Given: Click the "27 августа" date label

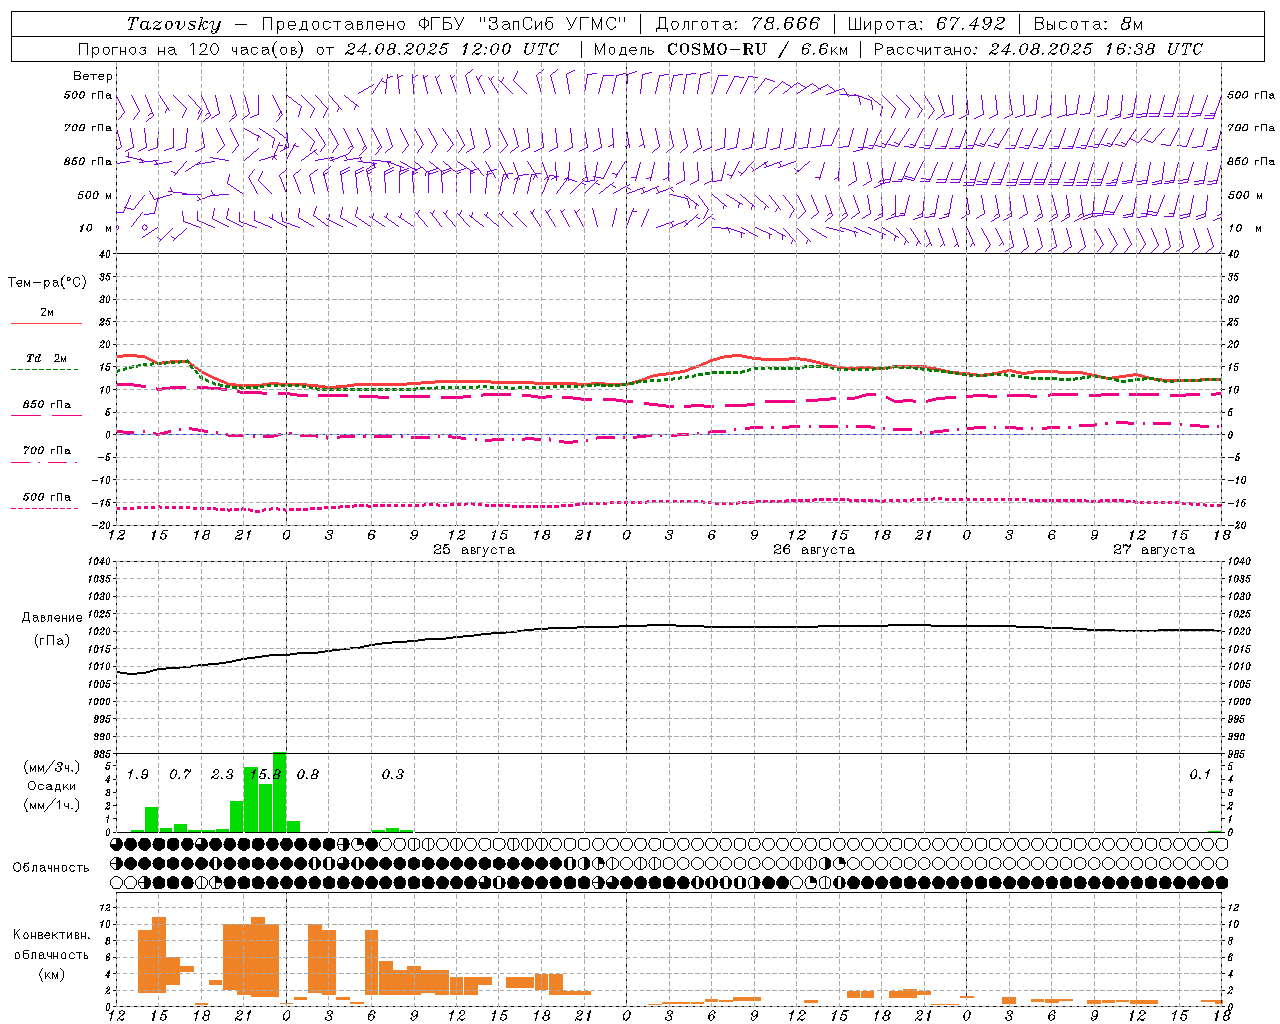Looking at the screenshot, I should (x=1154, y=550).
